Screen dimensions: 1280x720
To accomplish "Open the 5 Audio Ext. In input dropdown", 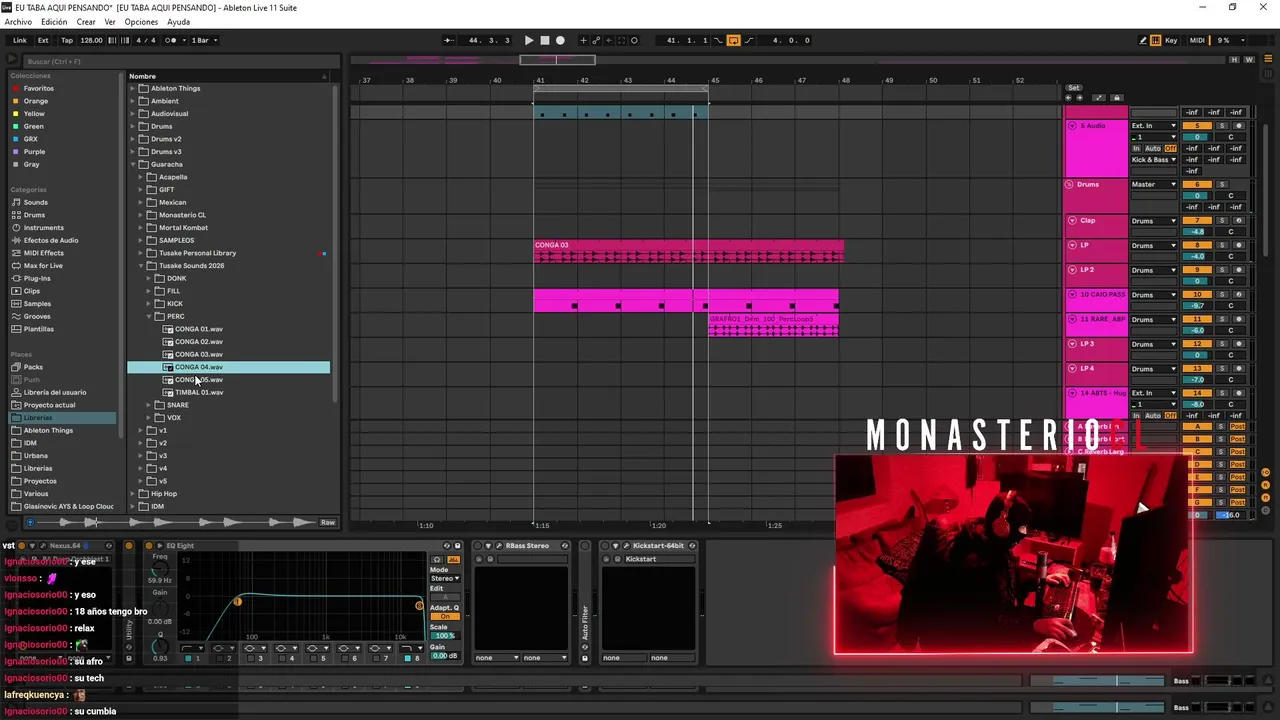I will tap(1154, 126).
